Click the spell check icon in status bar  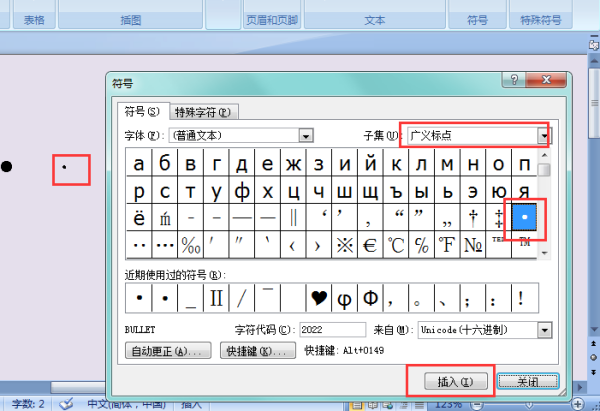[x=67, y=404]
